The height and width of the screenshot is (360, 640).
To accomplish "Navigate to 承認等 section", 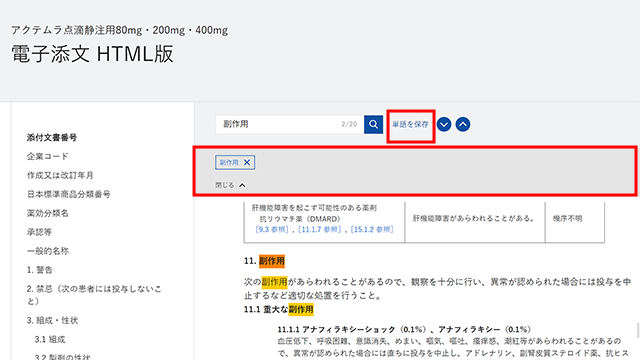I will point(39,232).
